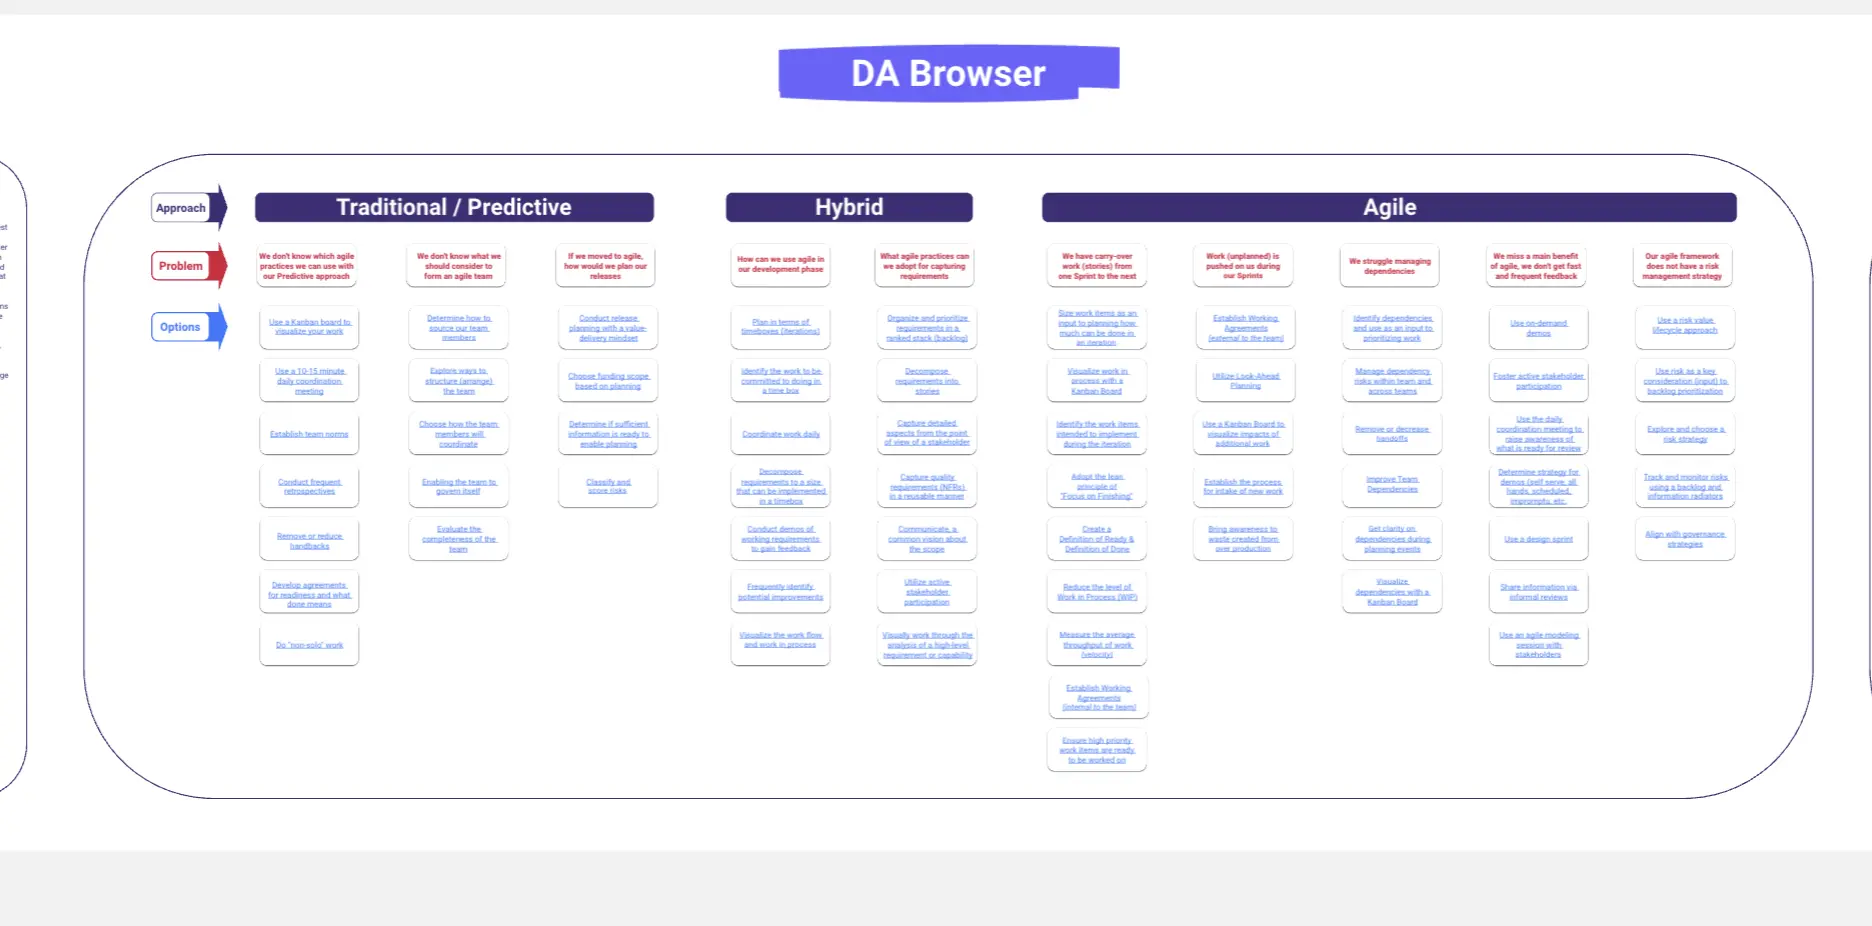1872x926 pixels.
Task: Click the Problem arrow label
Action: pyautogui.click(x=181, y=265)
